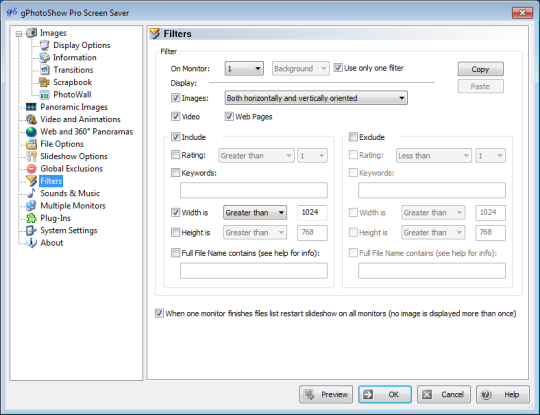Uncheck the Images display checkbox
The height and width of the screenshot is (415, 540).
(176, 98)
